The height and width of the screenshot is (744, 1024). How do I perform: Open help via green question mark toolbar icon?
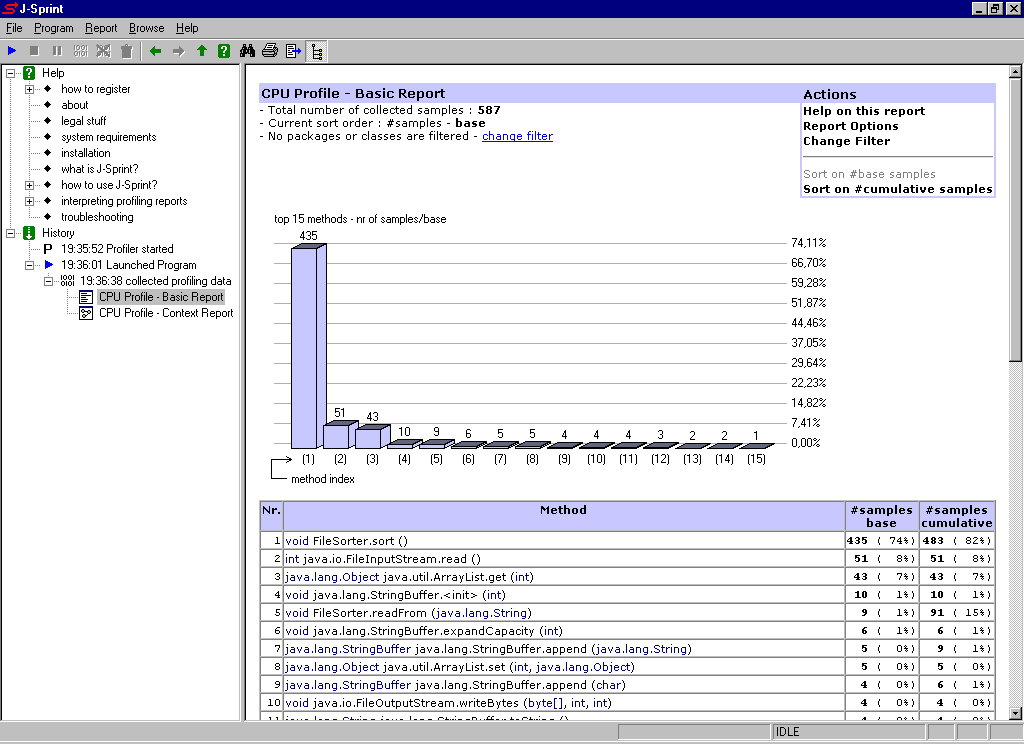(224, 51)
